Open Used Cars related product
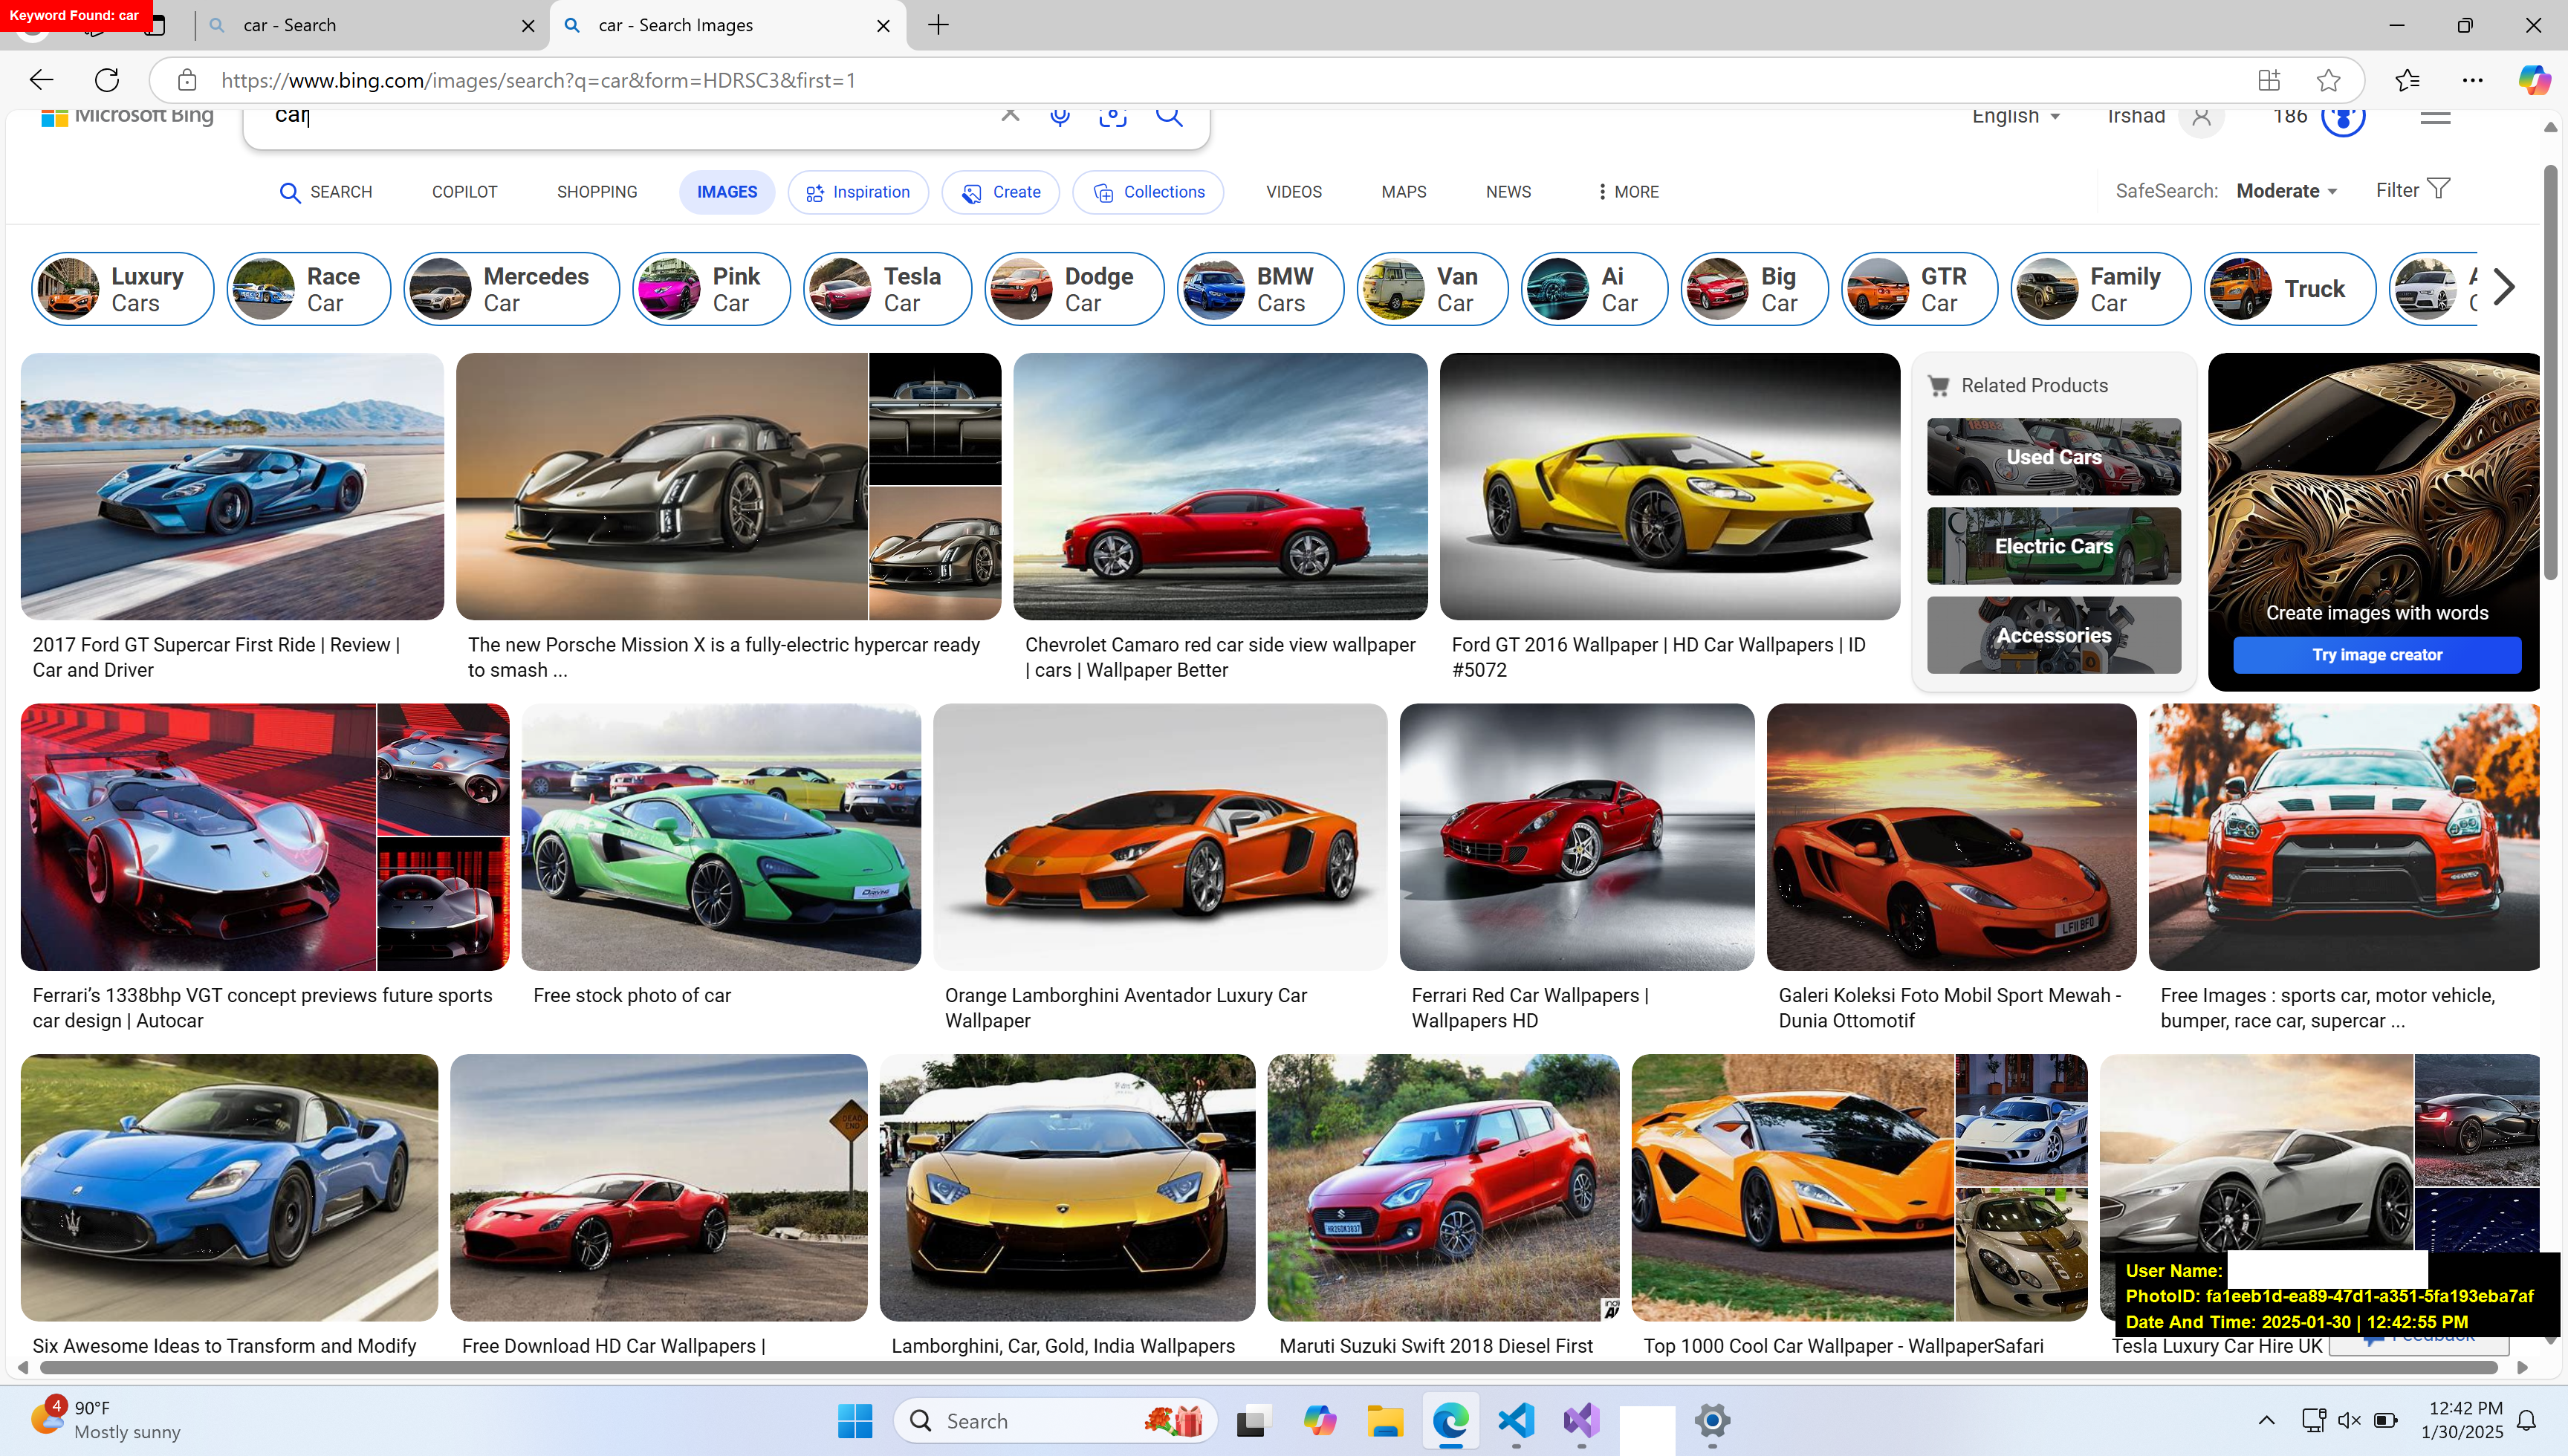 pyautogui.click(x=2054, y=457)
